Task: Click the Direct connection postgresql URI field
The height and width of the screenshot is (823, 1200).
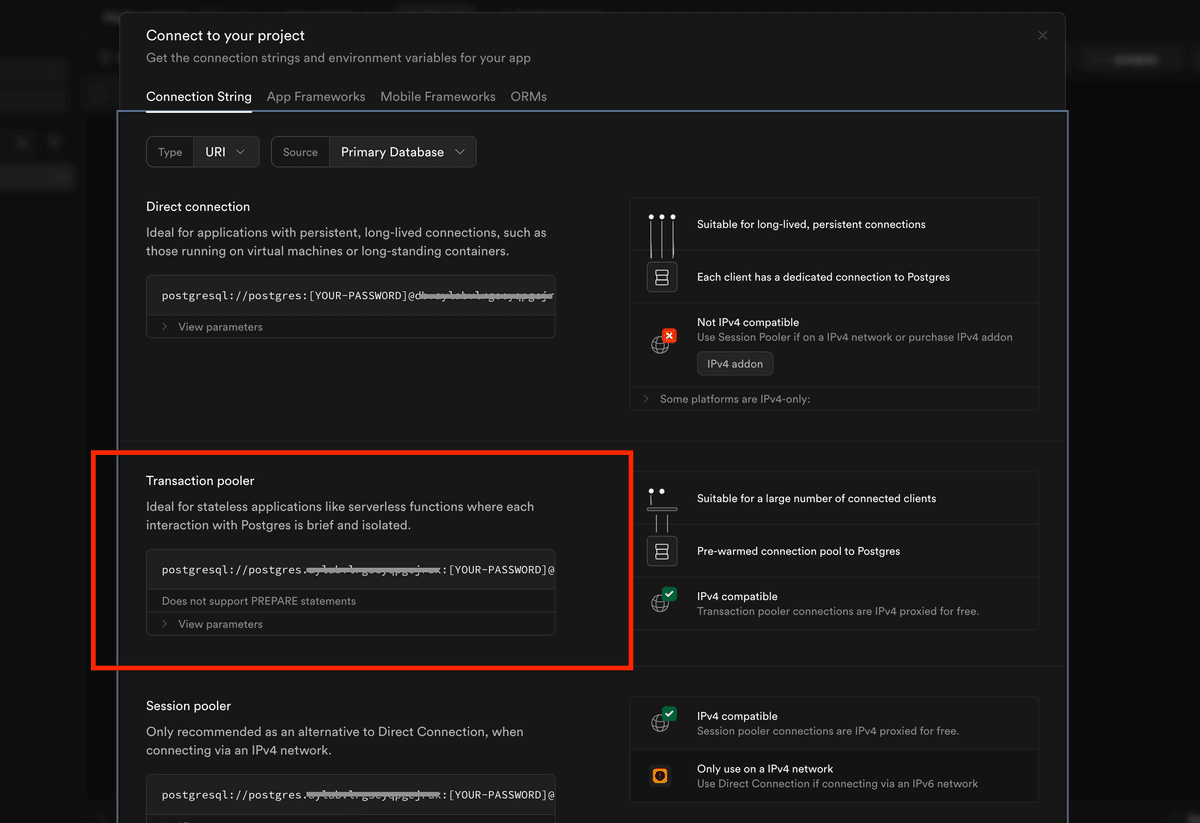Action: pos(350,295)
